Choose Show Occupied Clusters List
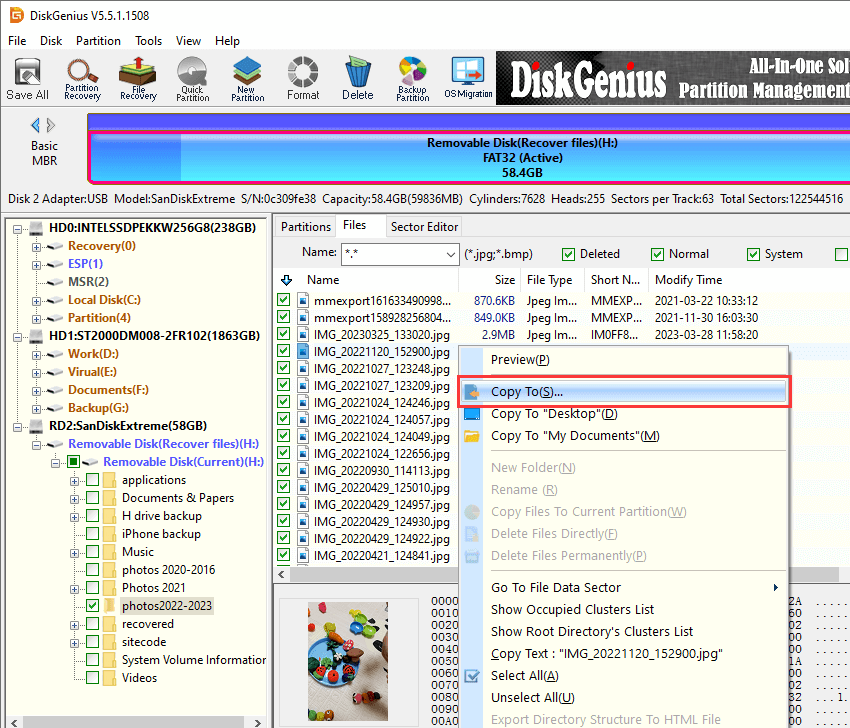Screen dimensions: 850x728 [623, 610]
